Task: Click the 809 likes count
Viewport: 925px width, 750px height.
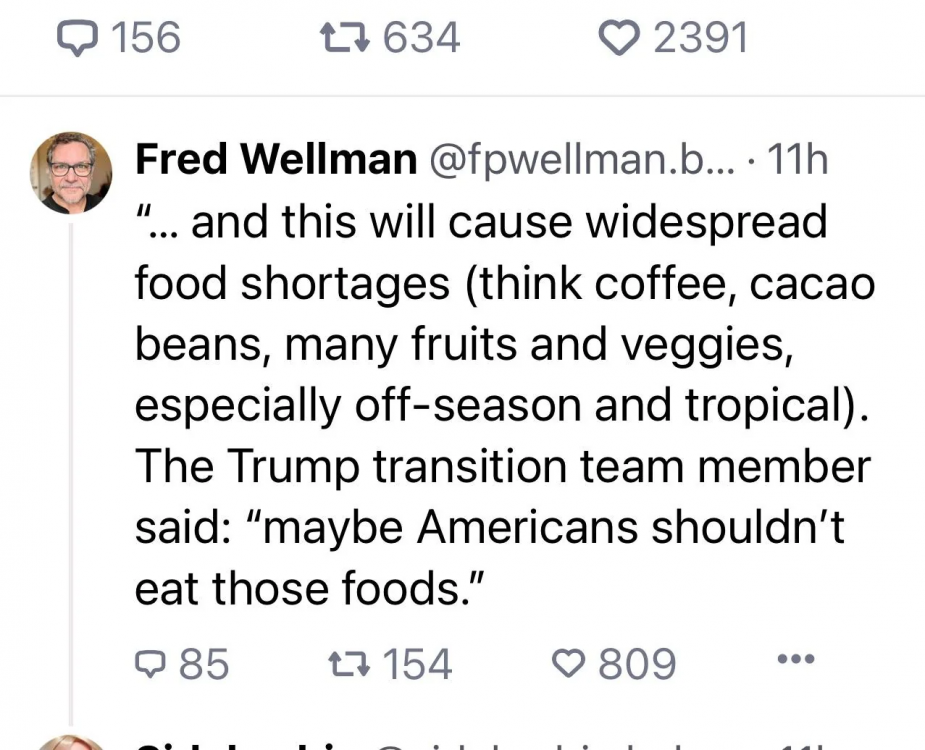Action: (638, 663)
